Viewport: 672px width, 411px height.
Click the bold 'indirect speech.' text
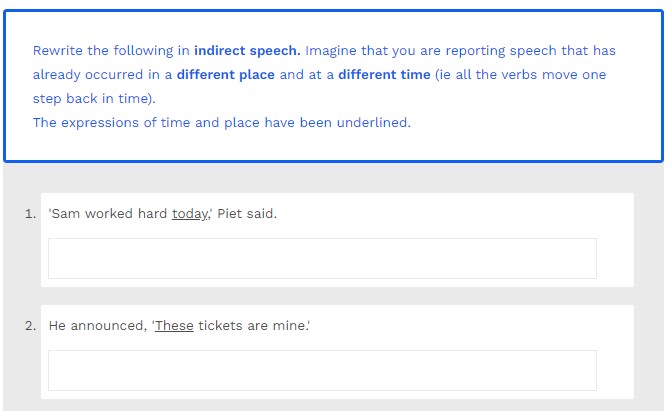pyautogui.click(x=247, y=50)
